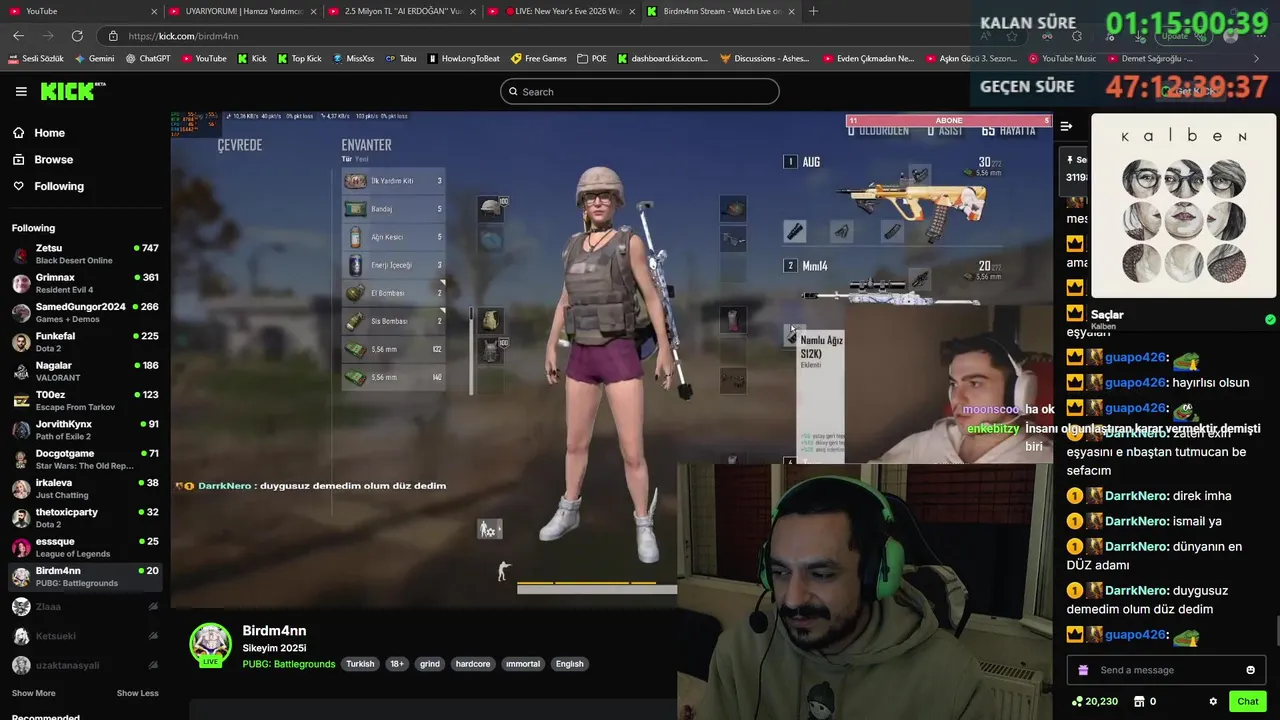Collapse the chat panel arrow icon
This screenshot has width=1280, height=720.
[1066, 126]
